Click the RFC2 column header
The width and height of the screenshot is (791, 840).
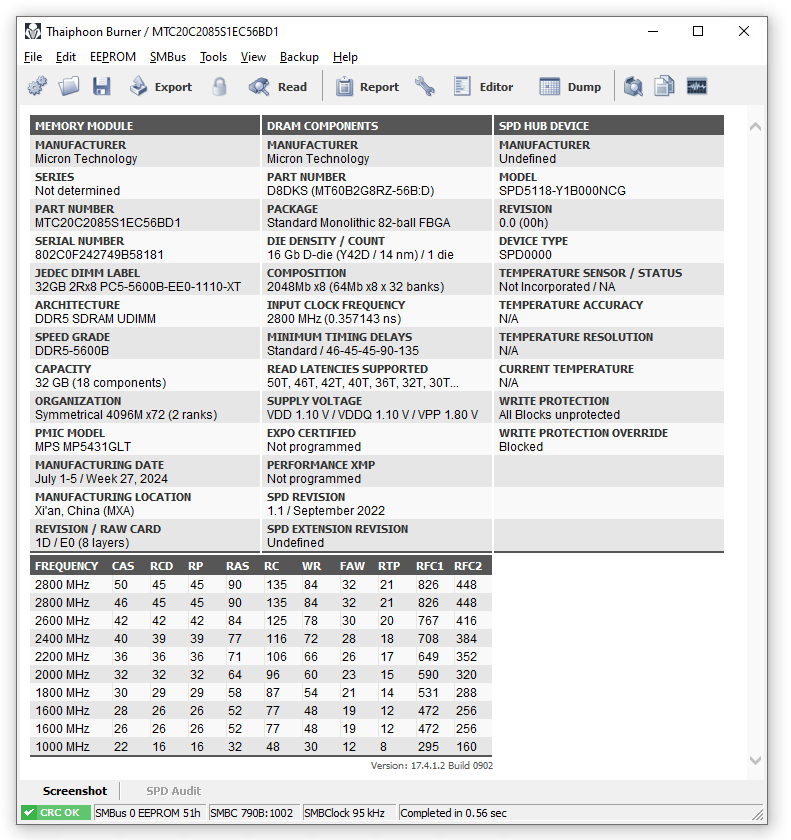(468, 566)
